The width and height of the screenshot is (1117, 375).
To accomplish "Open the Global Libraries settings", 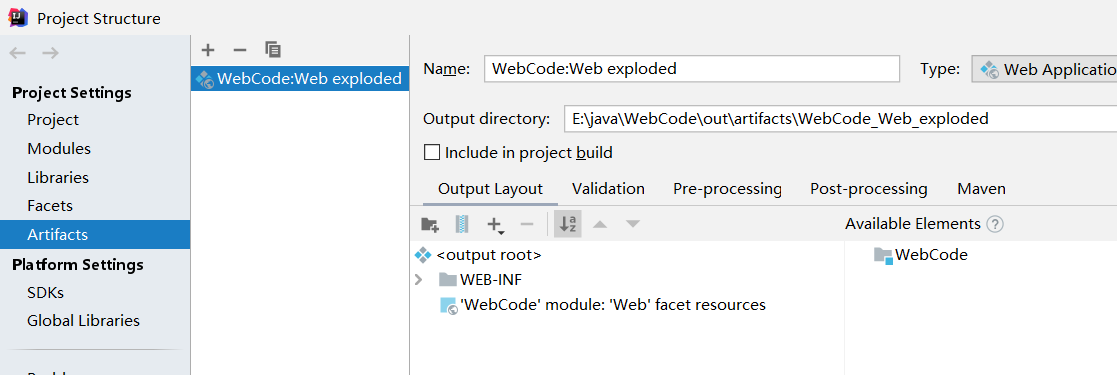I will coord(83,321).
